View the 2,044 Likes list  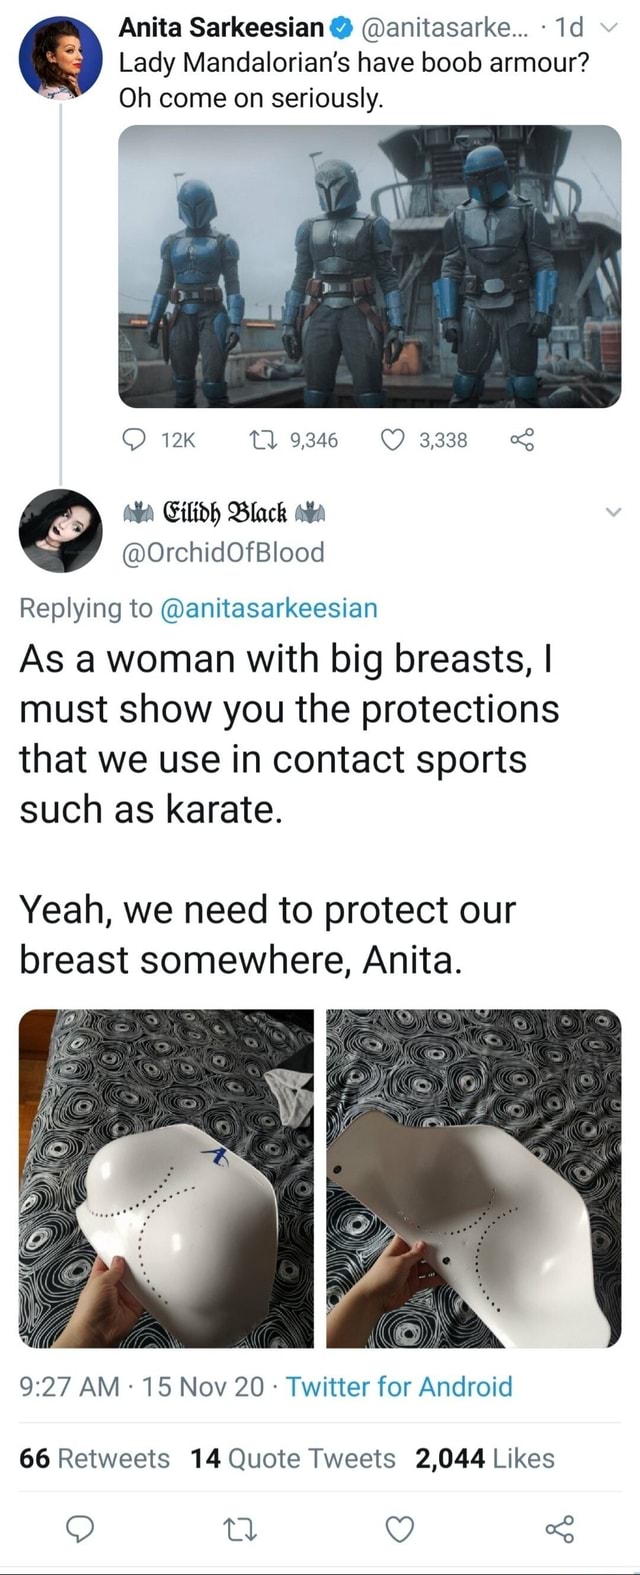pyautogui.click(x=485, y=1458)
